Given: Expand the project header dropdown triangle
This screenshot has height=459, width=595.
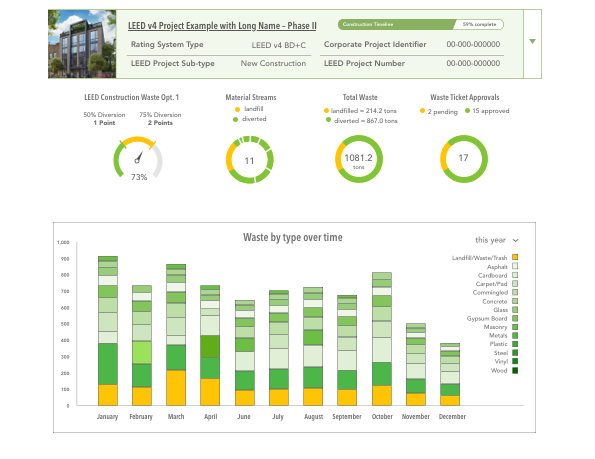Looking at the screenshot, I should tap(532, 41).
